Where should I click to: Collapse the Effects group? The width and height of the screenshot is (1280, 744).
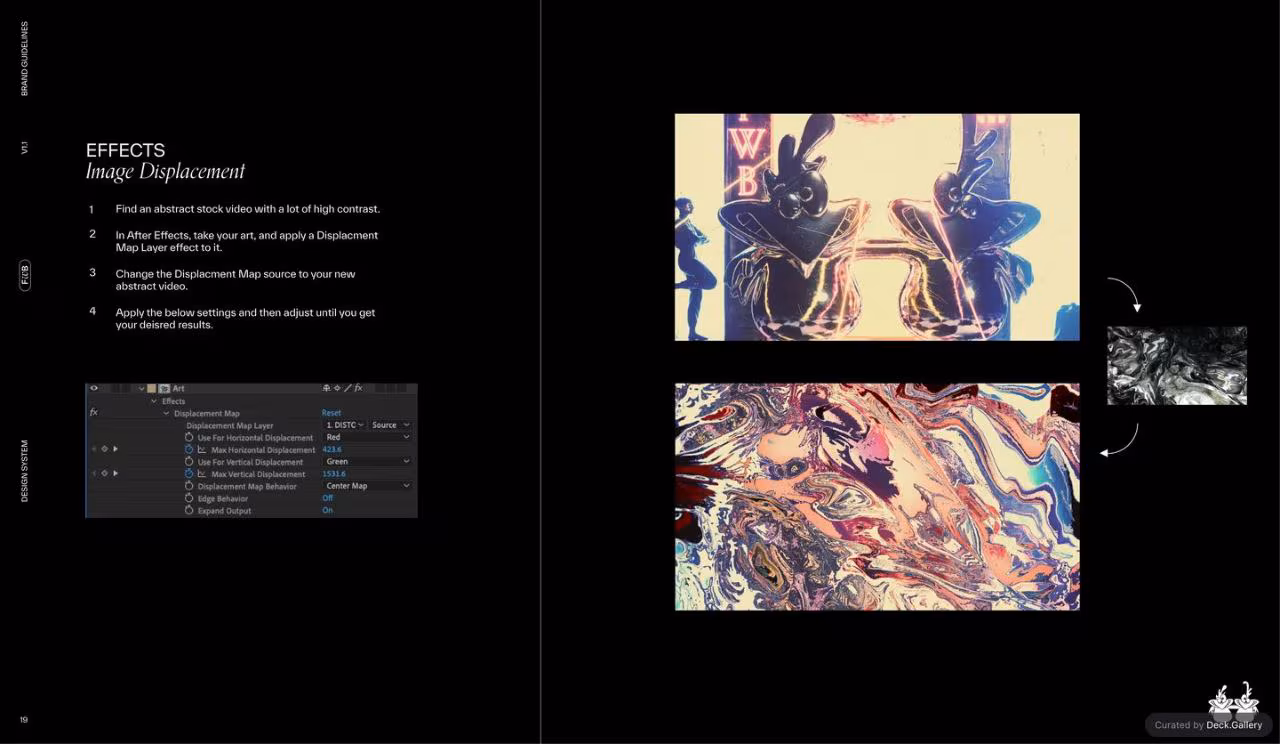[154, 401]
